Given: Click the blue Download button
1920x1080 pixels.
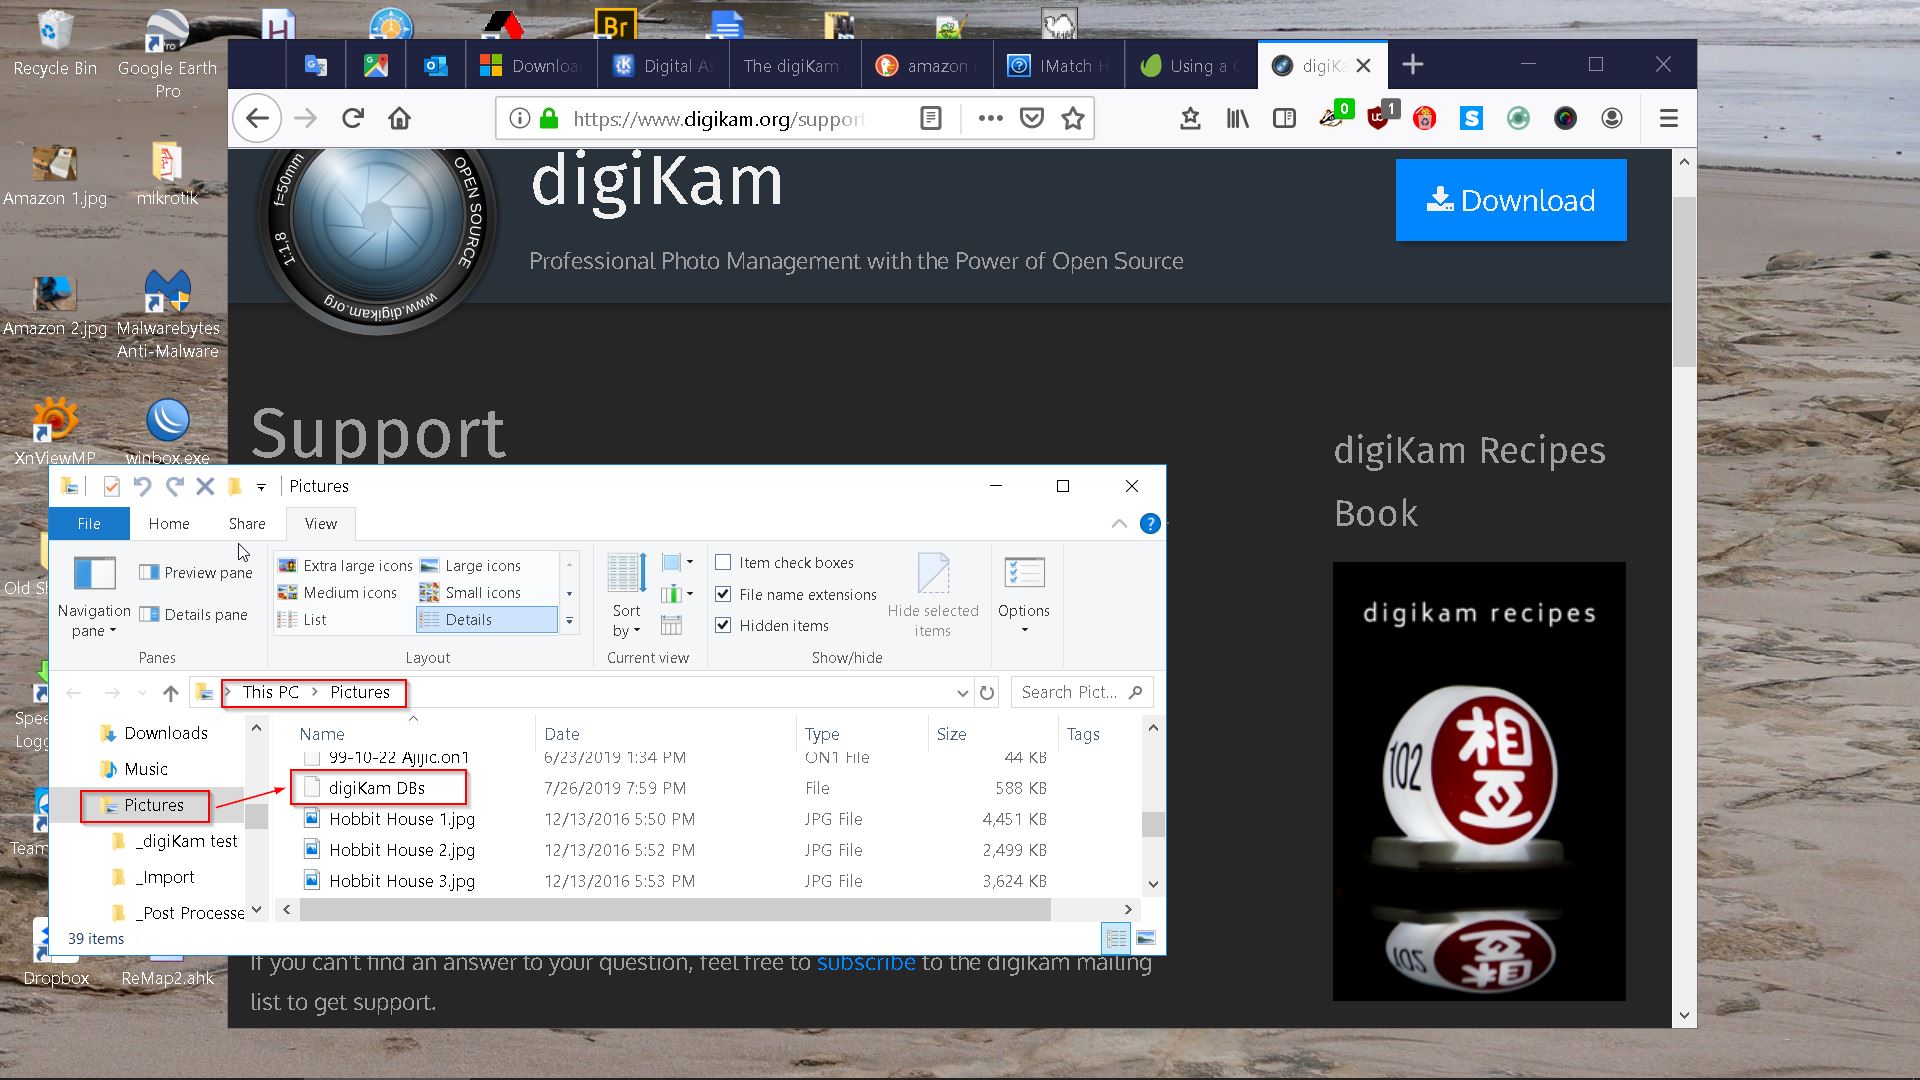Looking at the screenshot, I should coord(1510,200).
